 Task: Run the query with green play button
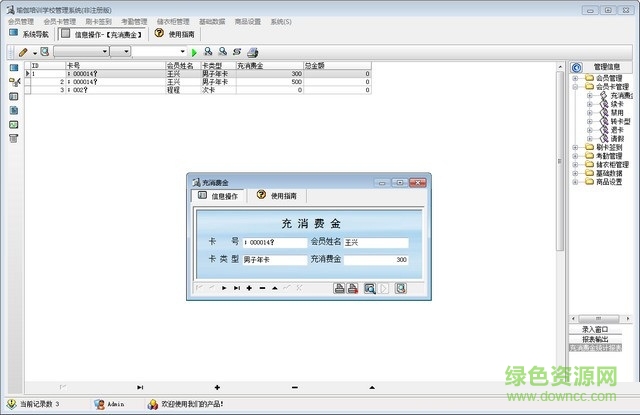(194, 52)
